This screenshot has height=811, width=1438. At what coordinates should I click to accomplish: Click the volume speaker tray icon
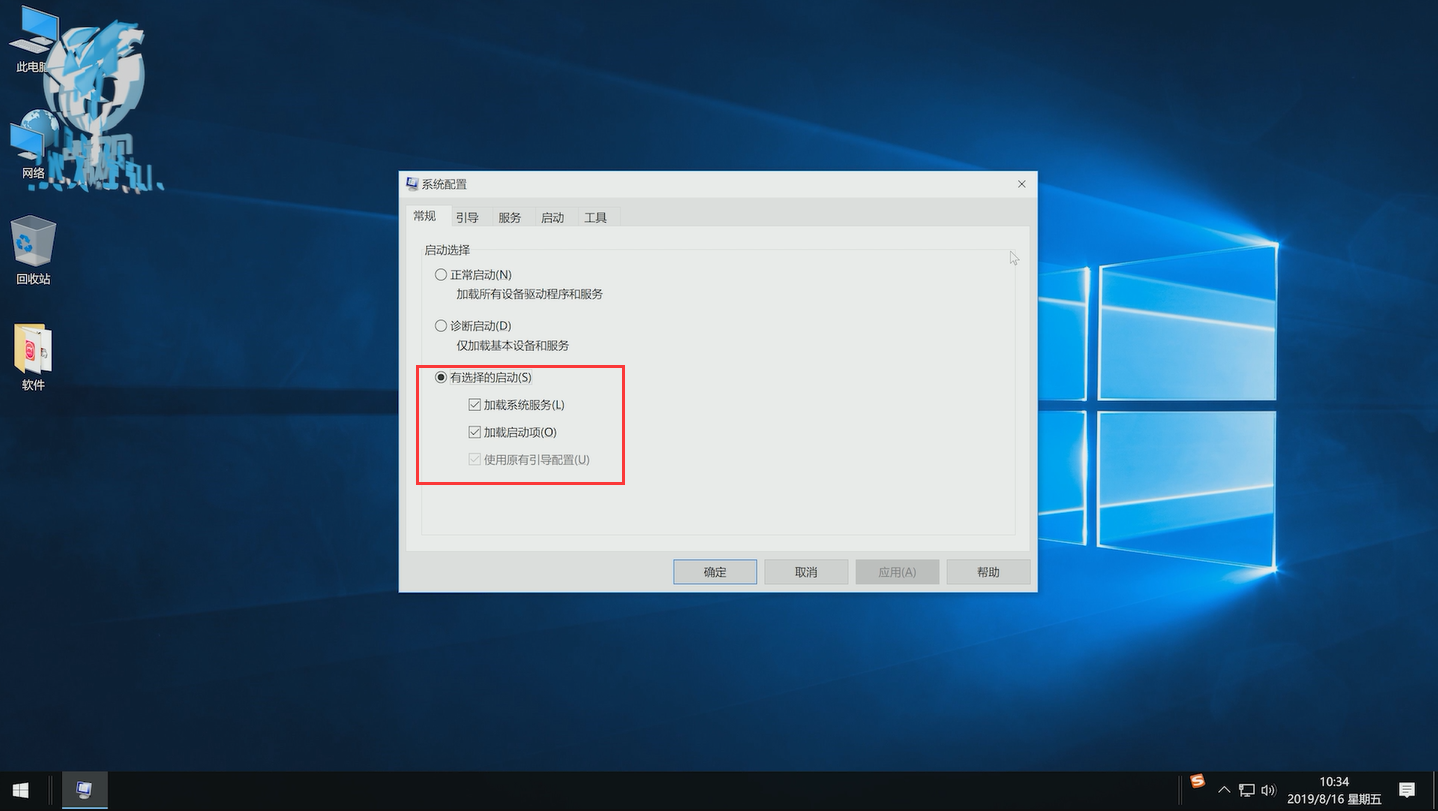tap(1270, 790)
